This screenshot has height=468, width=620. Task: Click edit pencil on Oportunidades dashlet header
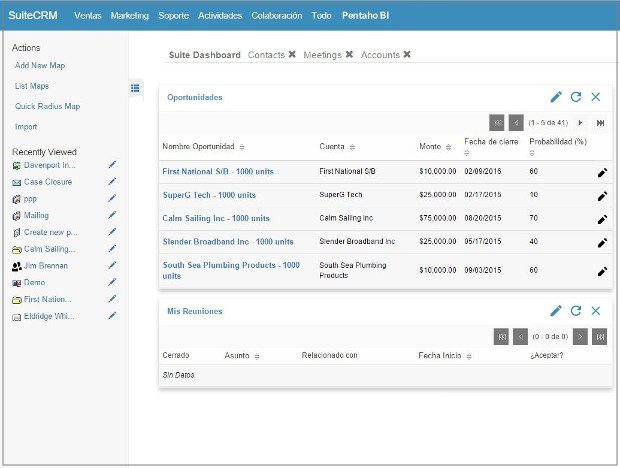[556, 97]
